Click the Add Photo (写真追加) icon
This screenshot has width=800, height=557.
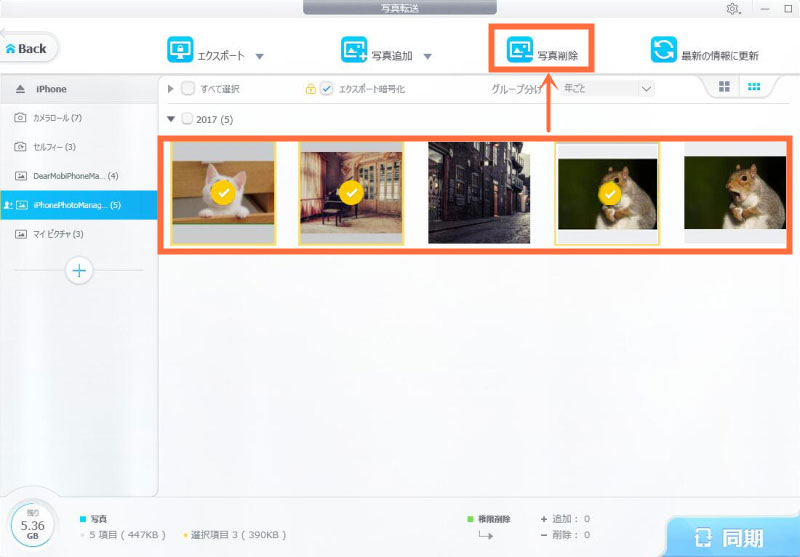point(355,51)
